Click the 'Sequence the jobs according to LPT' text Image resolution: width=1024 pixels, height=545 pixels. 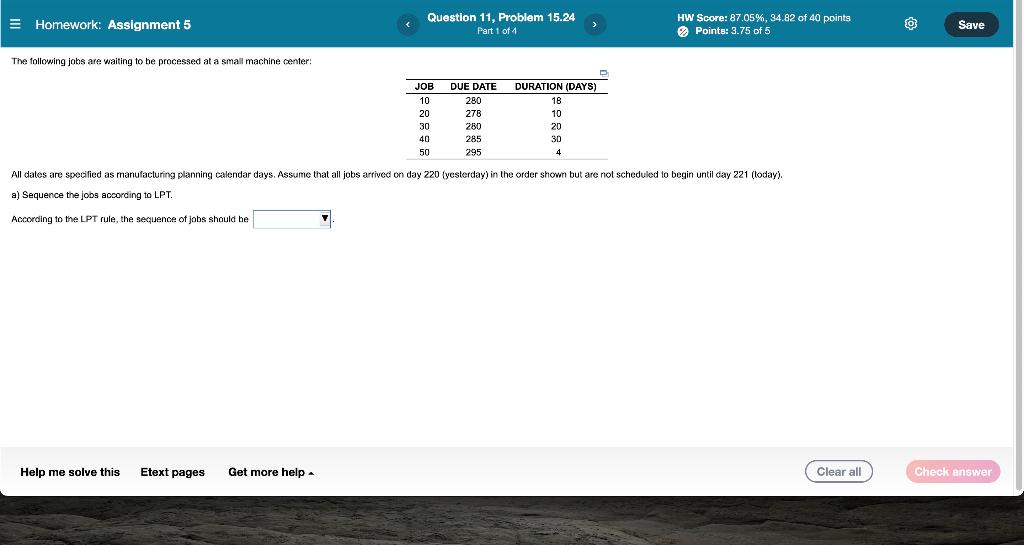pos(92,195)
